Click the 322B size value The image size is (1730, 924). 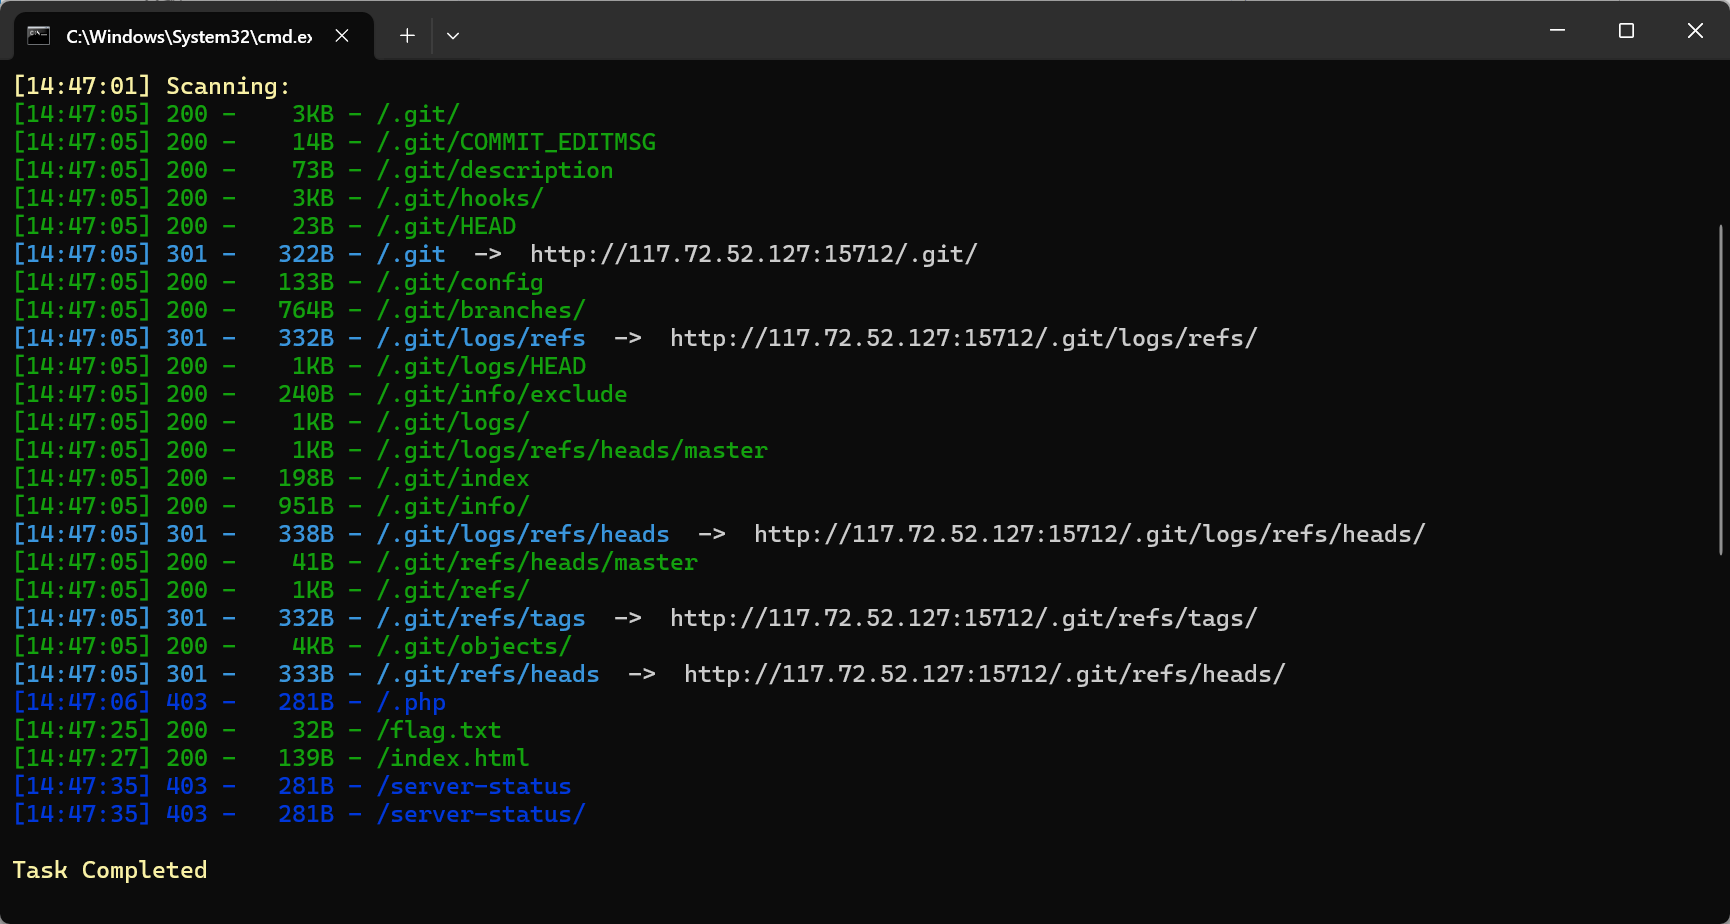(x=306, y=254)
